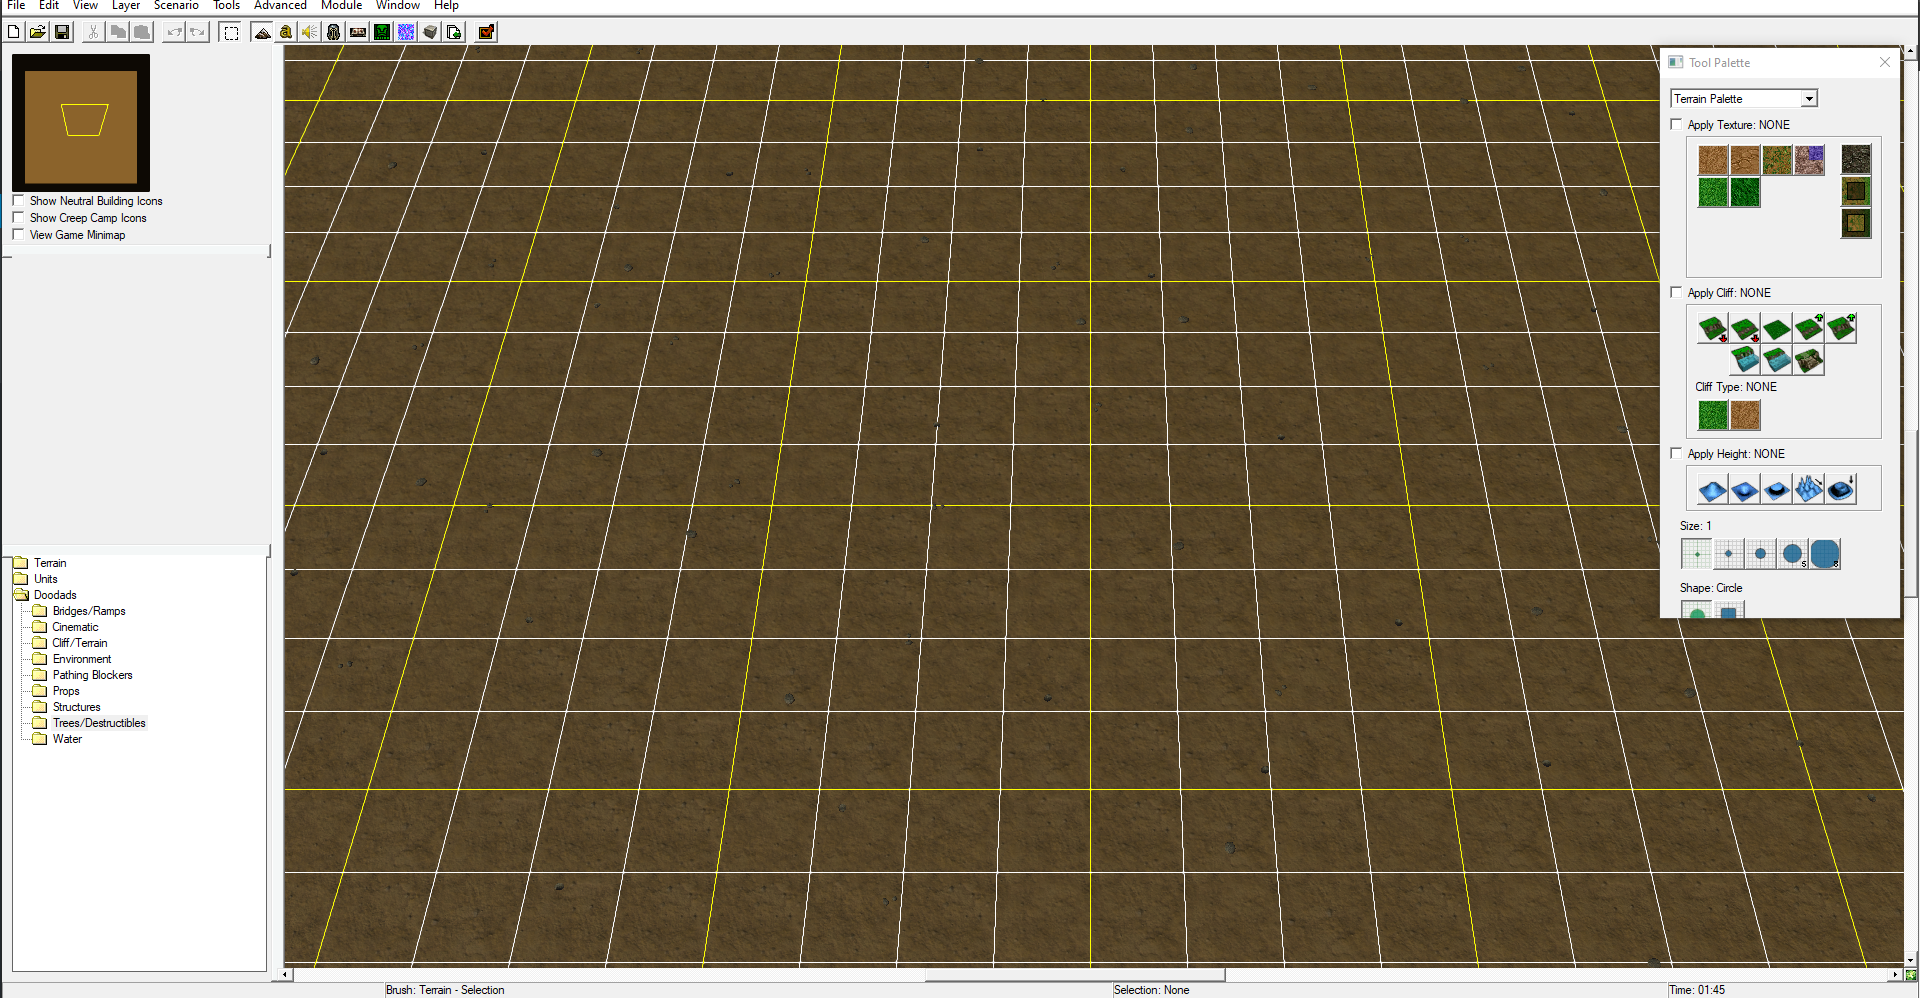Select the raise-two-levels cliff tool
This screenshot has width=1920, height=998.
click(1841, 328)
